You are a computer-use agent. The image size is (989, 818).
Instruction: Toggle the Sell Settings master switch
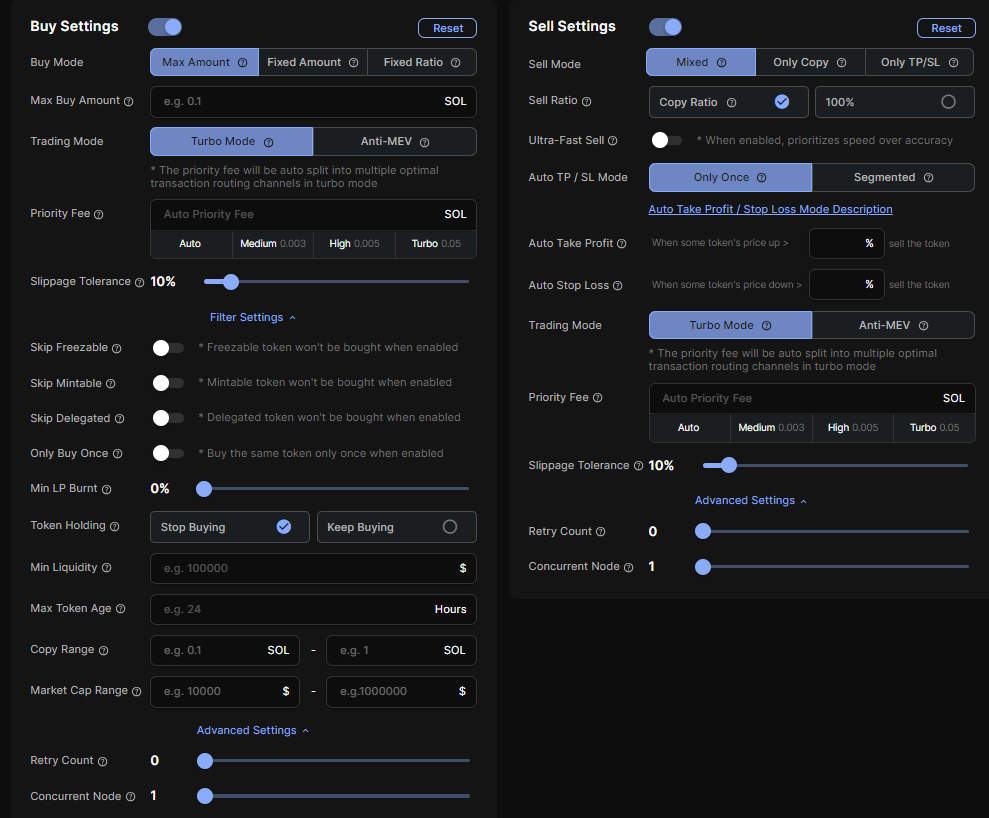click(x=665, y=27)
